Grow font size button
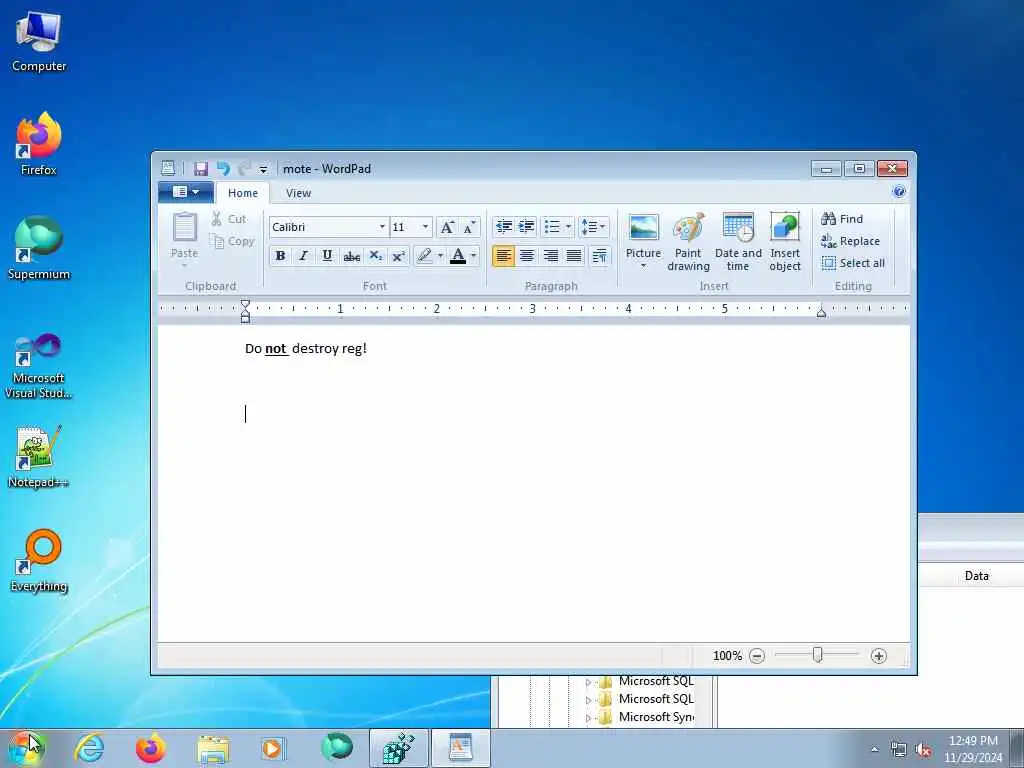The width and height of the screenshot is (1024, 768). (x=447, y=227)
